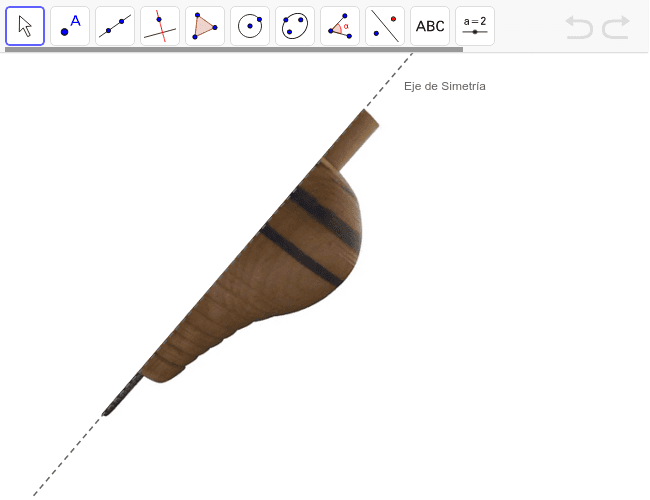Click the Undo arrow
Screen dimensions: 650x500
(579, 27)
